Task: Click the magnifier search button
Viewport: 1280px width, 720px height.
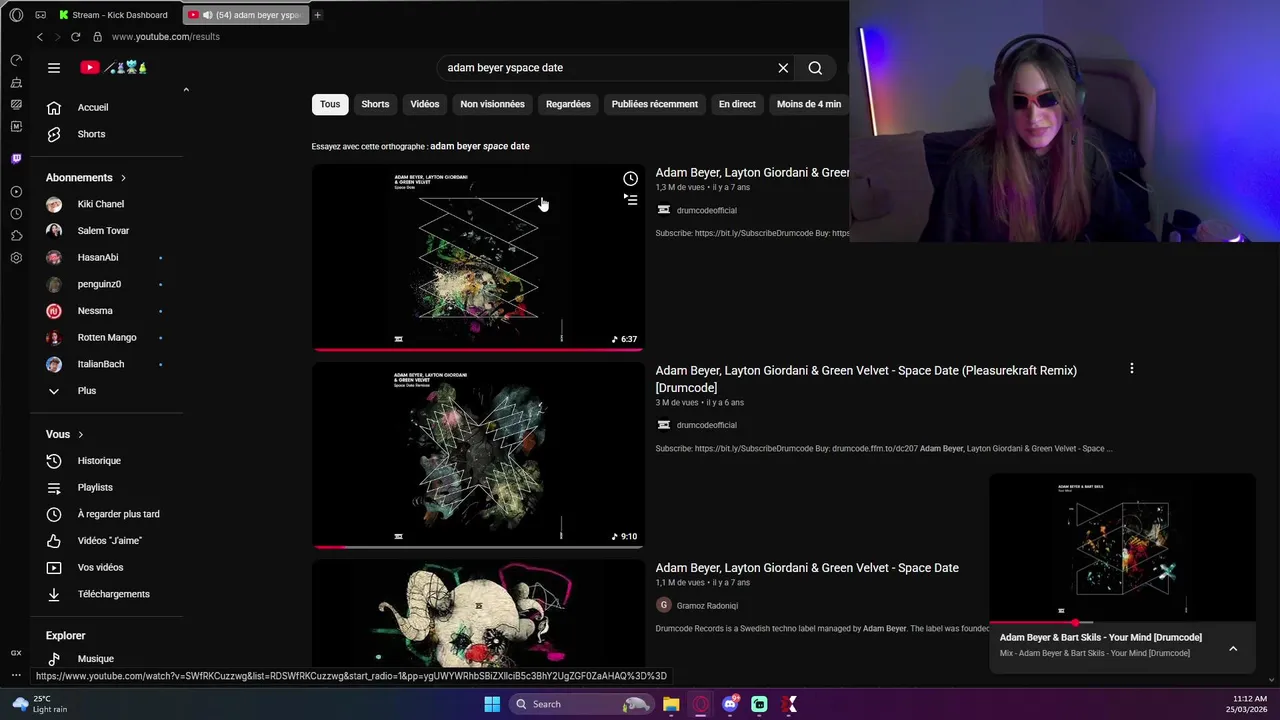Action: 815,68
